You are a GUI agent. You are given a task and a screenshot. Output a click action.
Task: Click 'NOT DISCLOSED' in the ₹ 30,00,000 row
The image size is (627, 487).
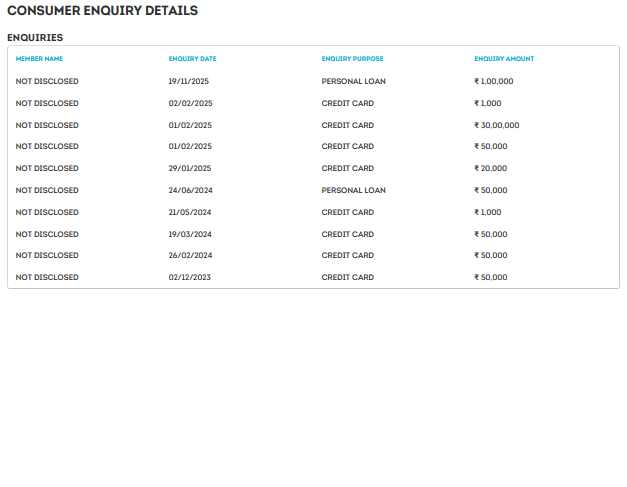(x=47, y=125)
